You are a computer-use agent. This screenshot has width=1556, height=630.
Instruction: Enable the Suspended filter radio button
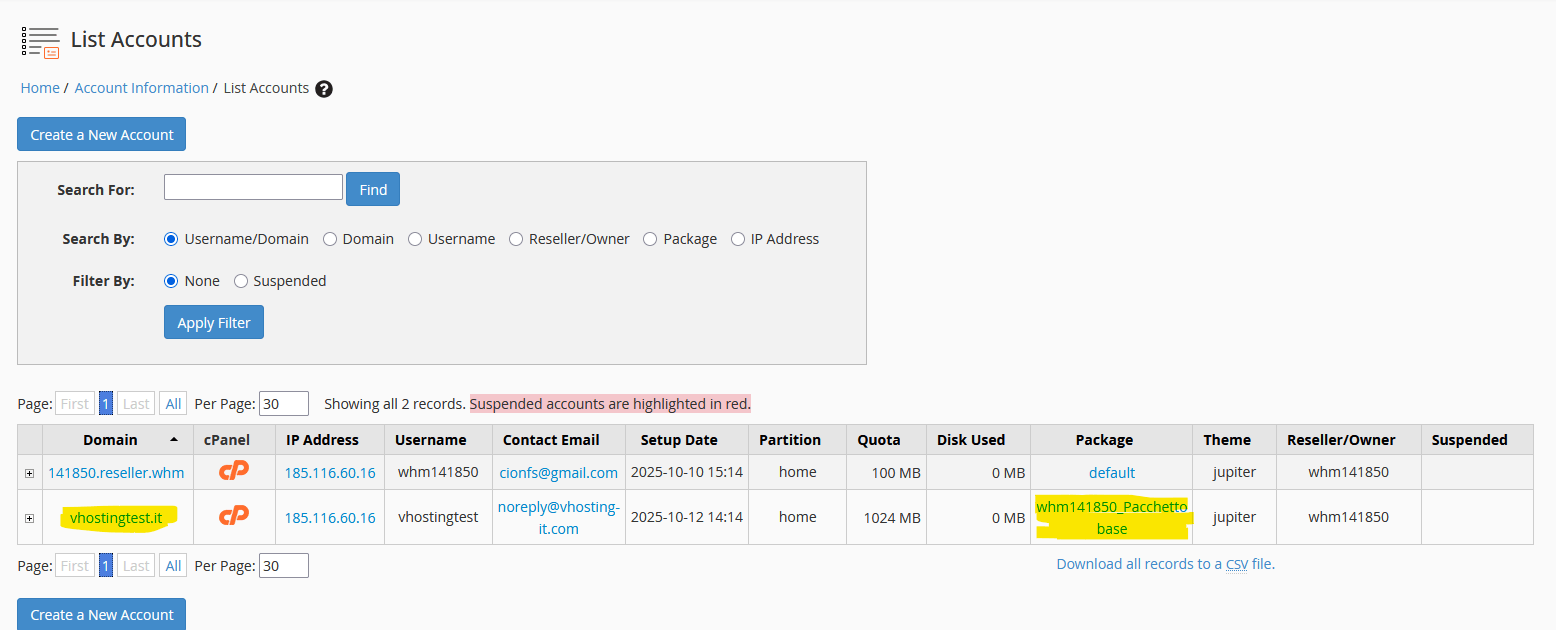pyautogui.click(x=241, y=281)
